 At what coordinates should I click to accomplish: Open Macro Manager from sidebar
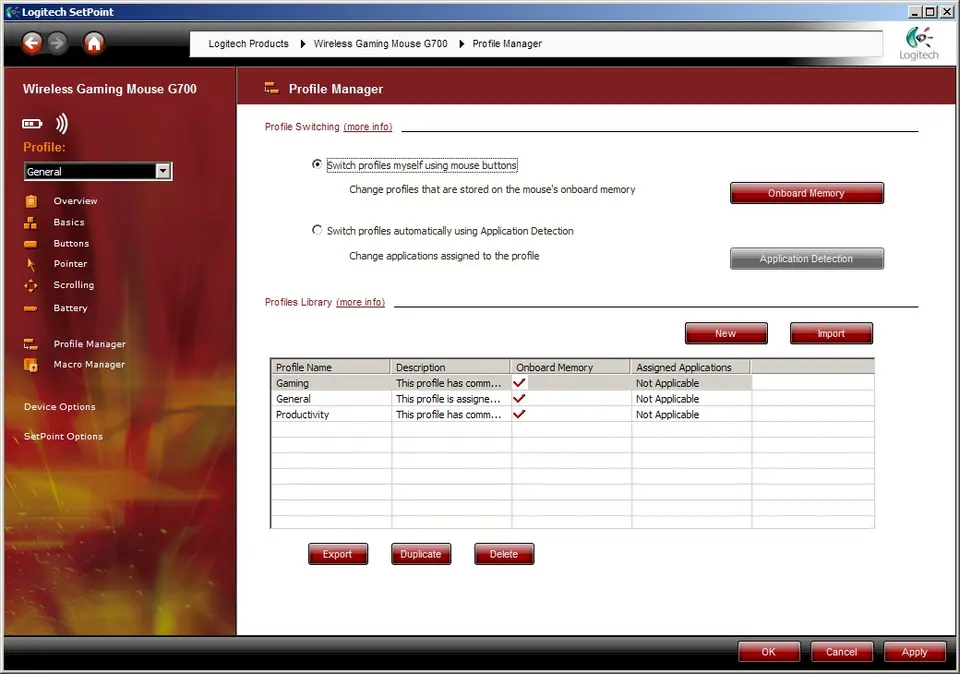88,365
